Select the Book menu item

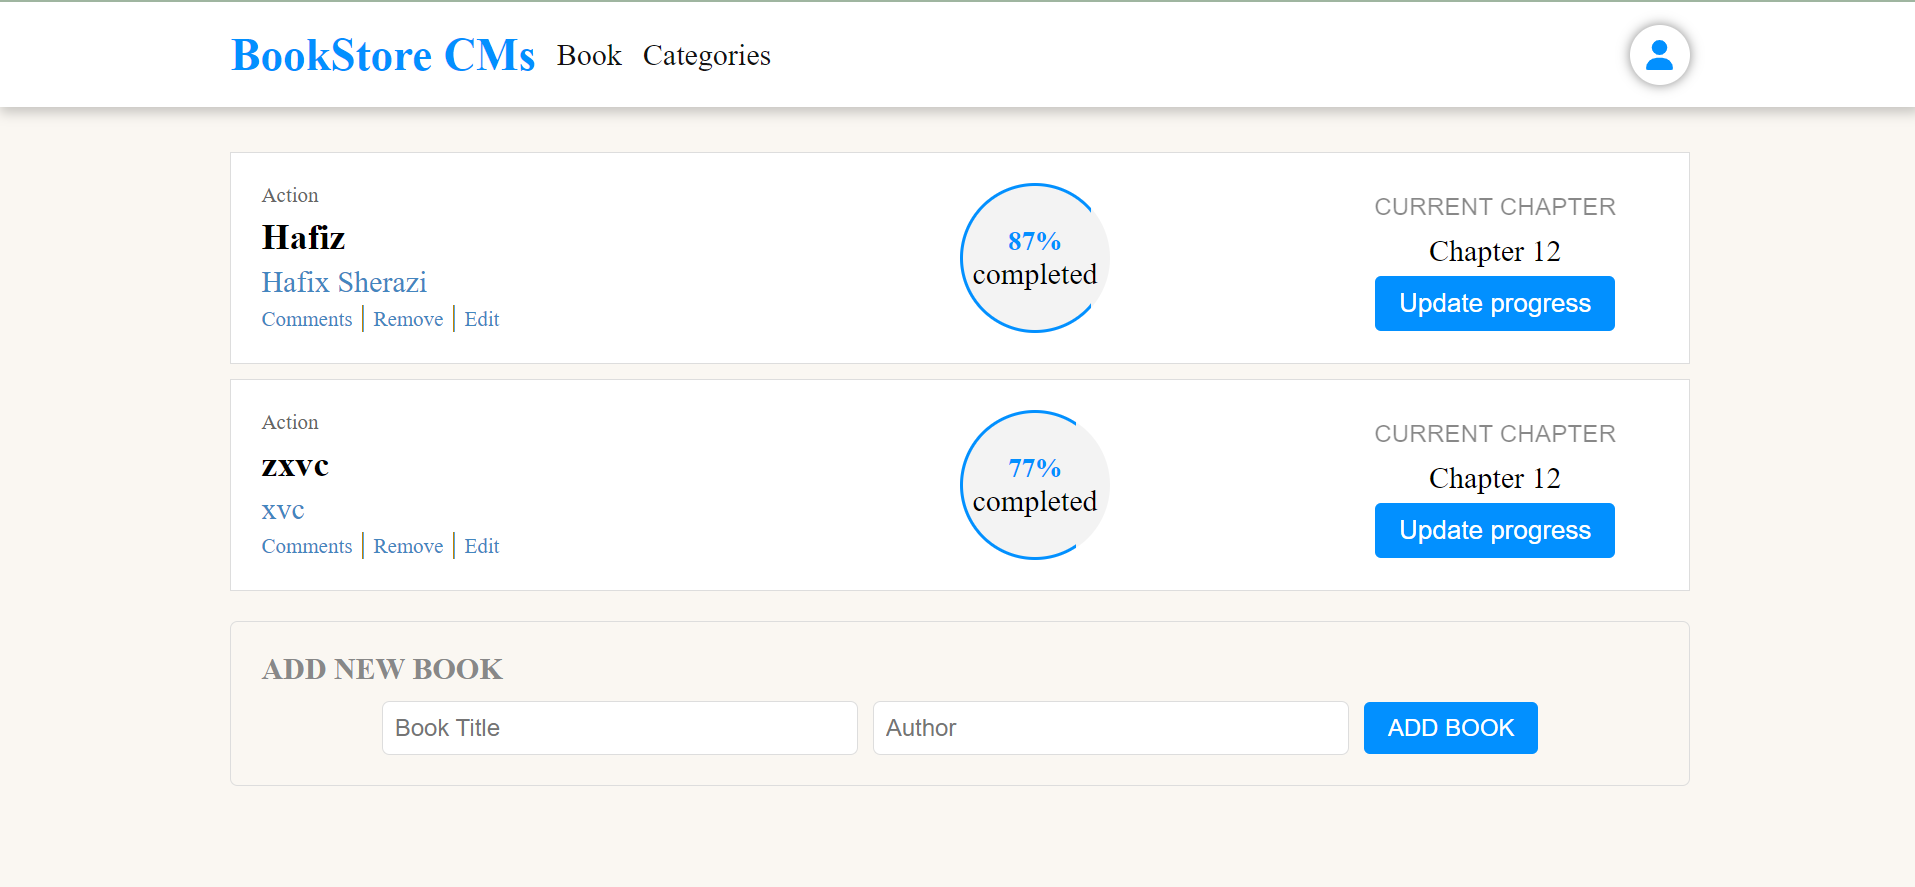pos(589,56)
